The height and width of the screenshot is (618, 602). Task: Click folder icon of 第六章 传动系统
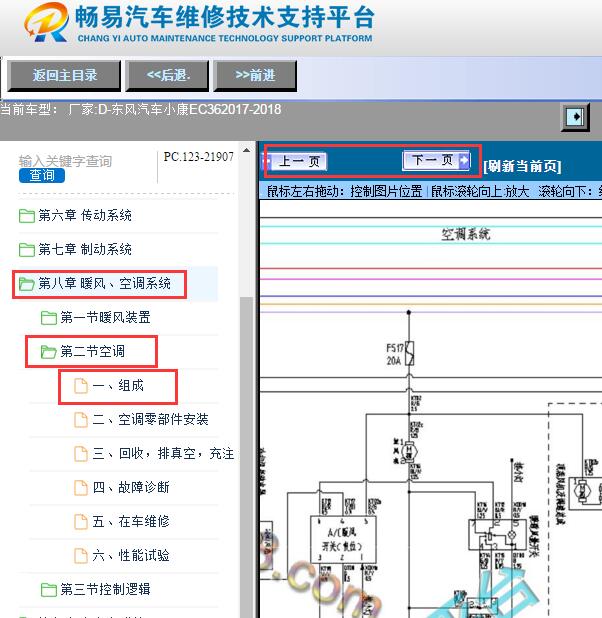27,216
